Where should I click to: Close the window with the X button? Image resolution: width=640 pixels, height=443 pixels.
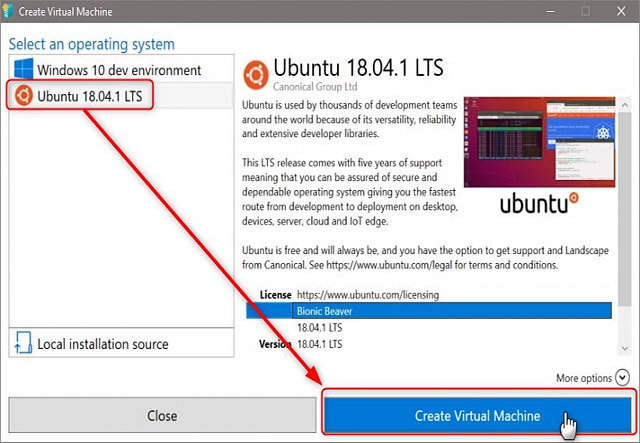click(x=621, y=11)
